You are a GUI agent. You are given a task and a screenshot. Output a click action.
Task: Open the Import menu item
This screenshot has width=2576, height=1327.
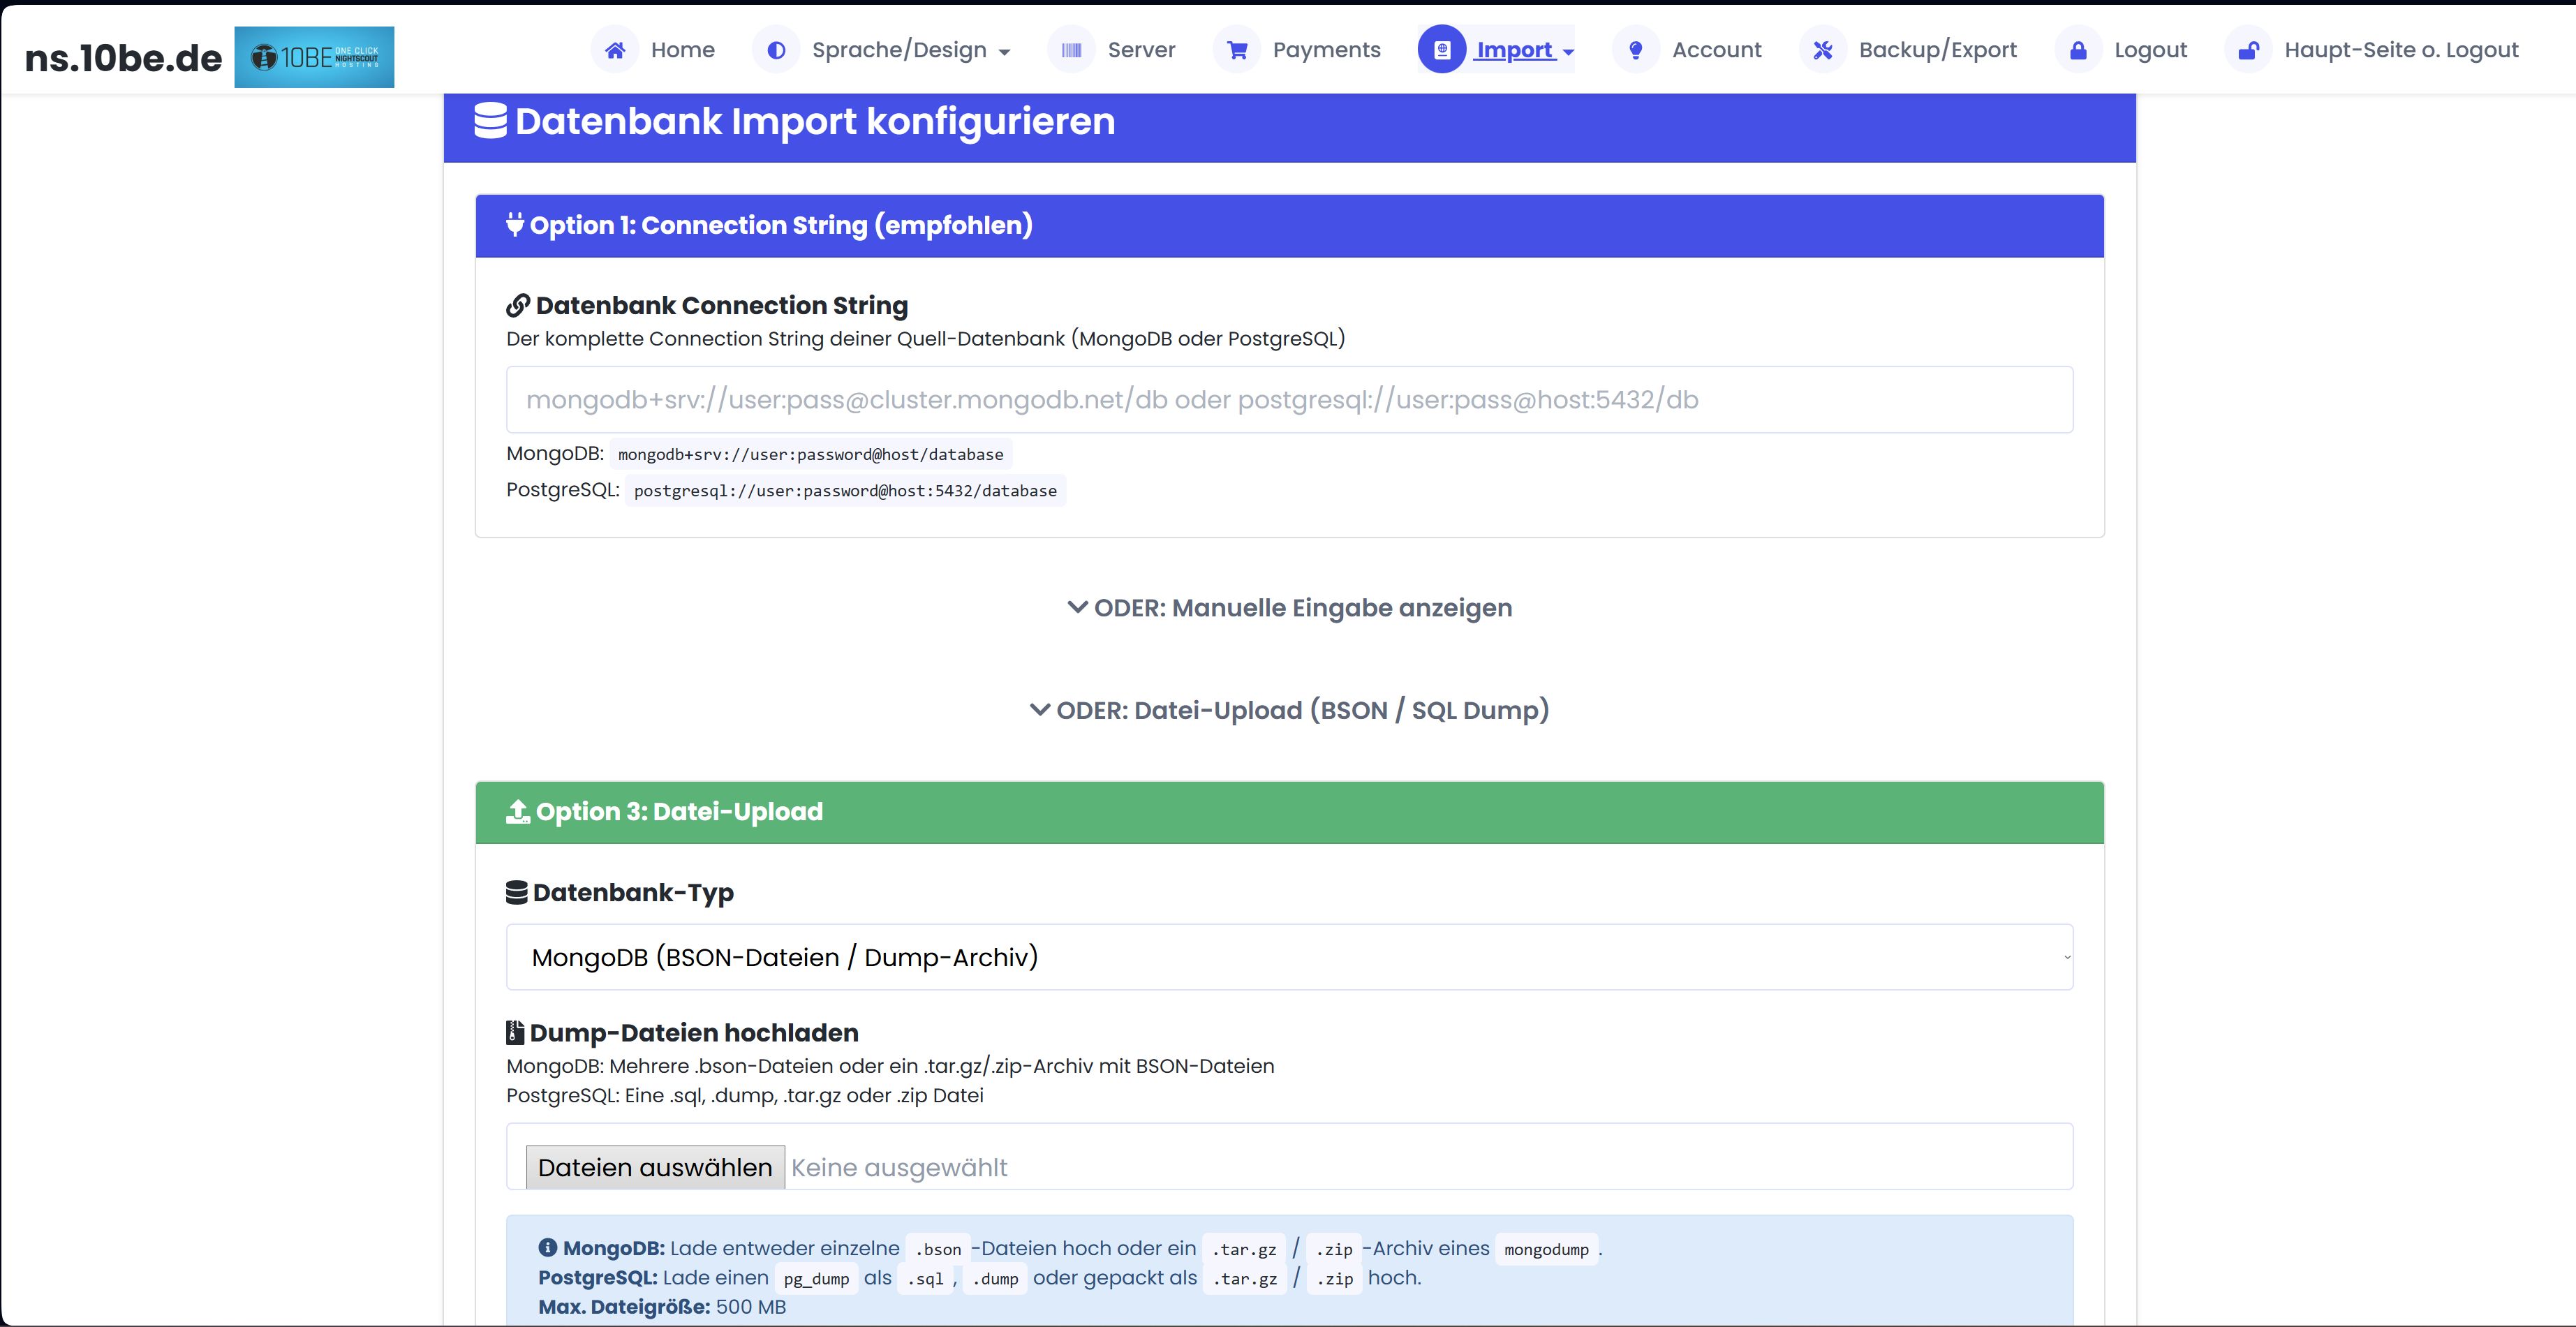point(1514,49)
